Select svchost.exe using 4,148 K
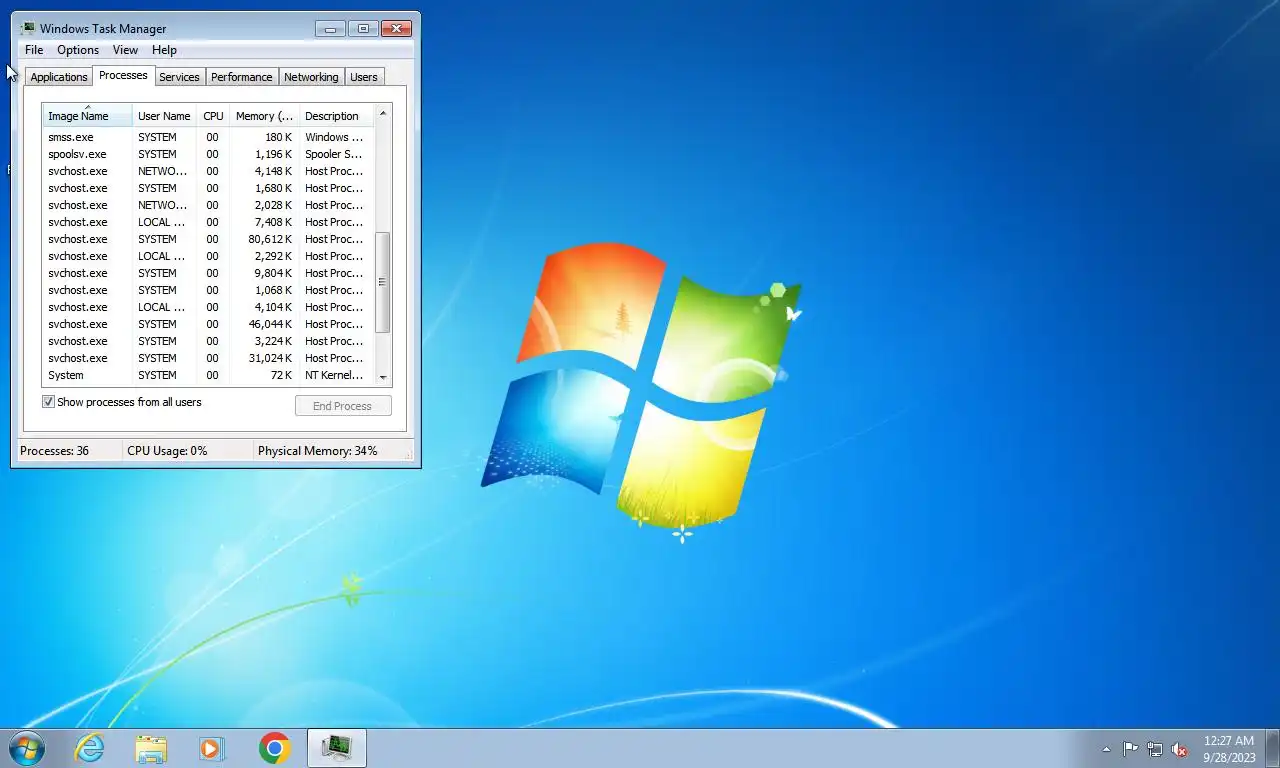The height and width of the screenshot is (768, 1280). (x=208, y=171)
